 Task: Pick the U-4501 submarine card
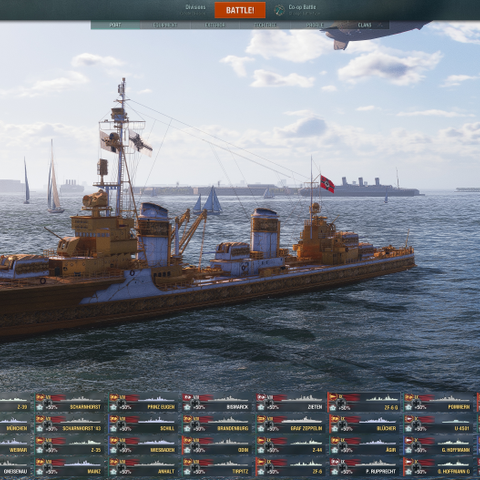pyautogui.click(x=438, y=424)
